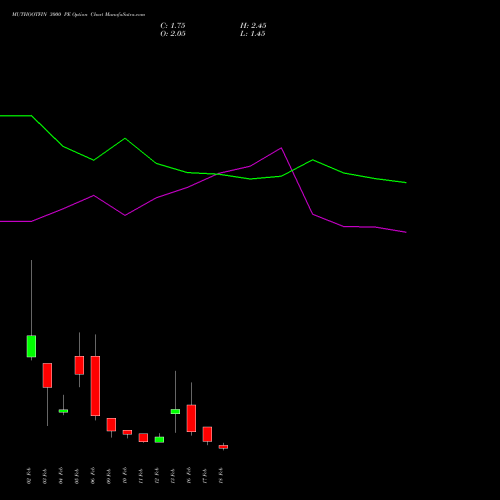Select the red candlestick for 03 Feb
The image size is (500, 500).
point(47,375)
